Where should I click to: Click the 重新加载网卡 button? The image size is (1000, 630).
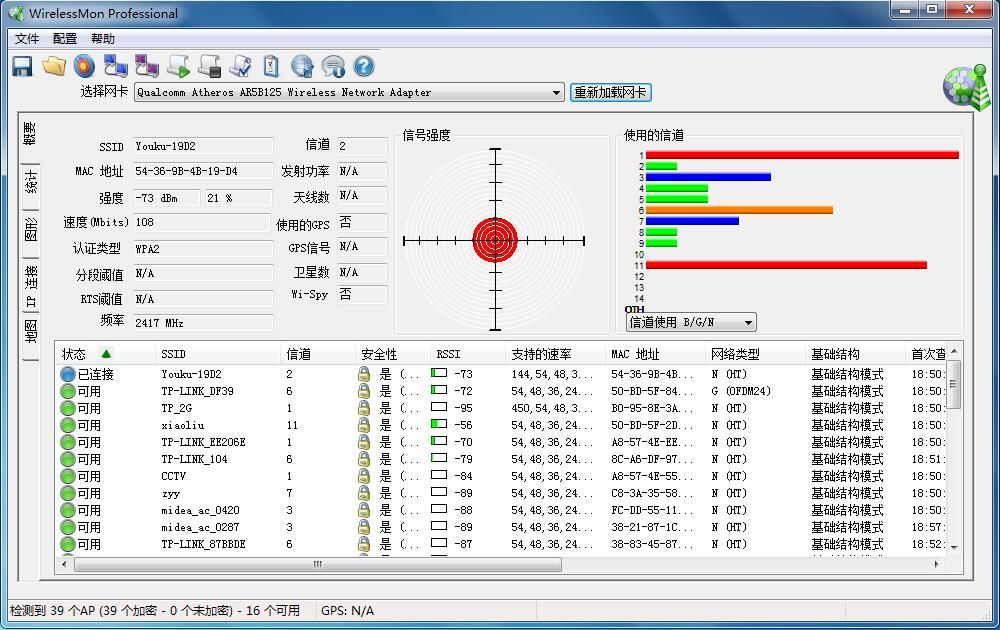click(610, 92)
